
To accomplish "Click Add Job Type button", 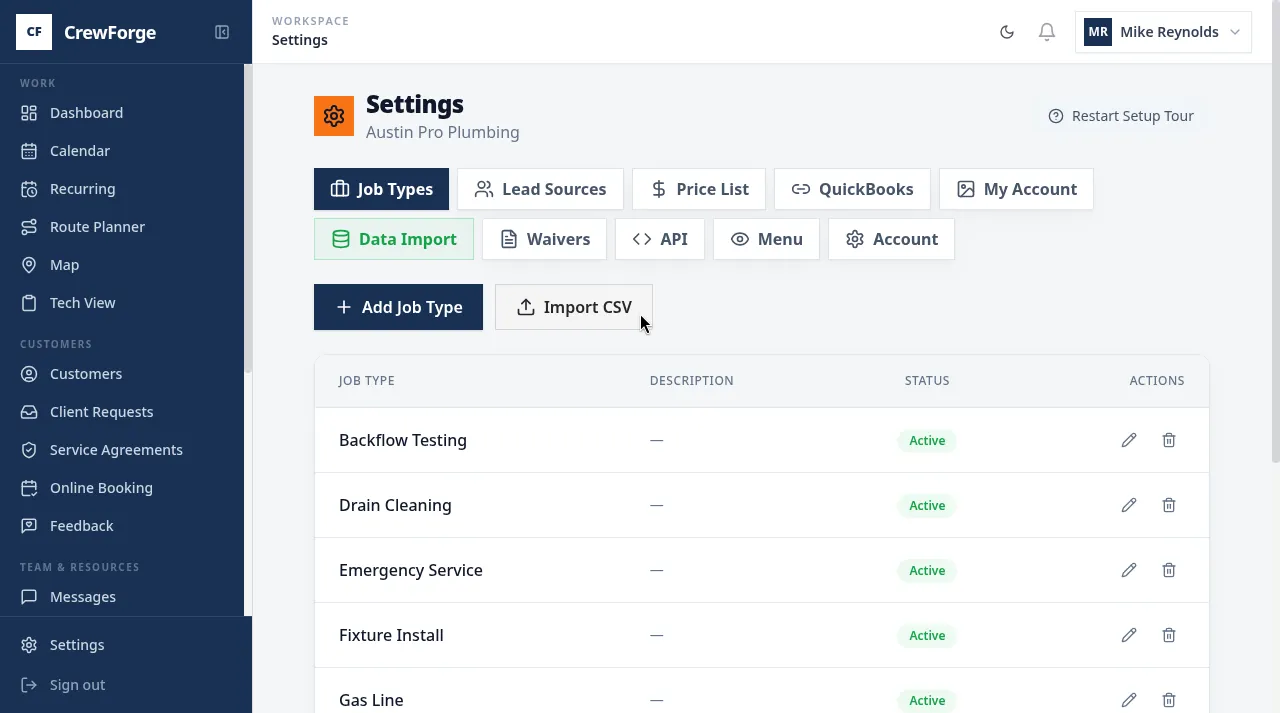I will point(398,307).
